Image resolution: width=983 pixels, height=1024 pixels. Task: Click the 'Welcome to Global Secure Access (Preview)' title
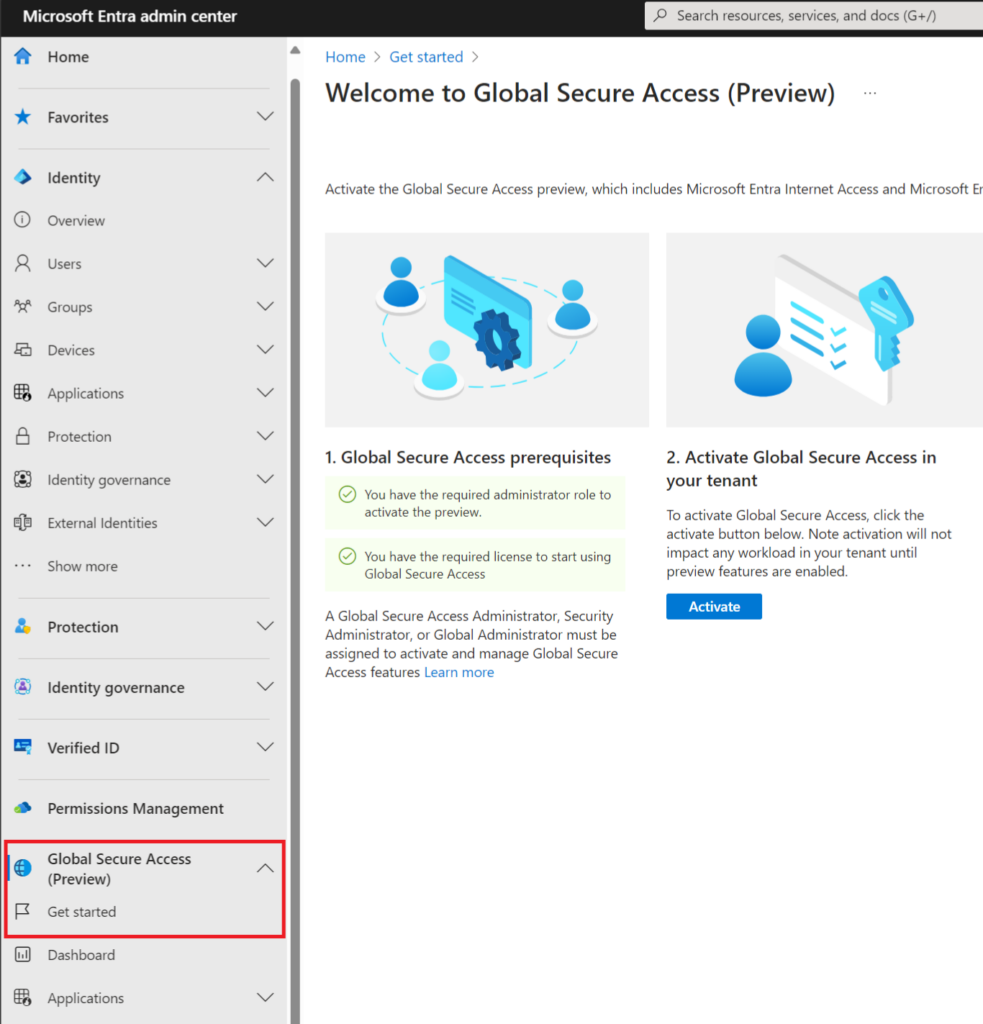coord(580,93)
